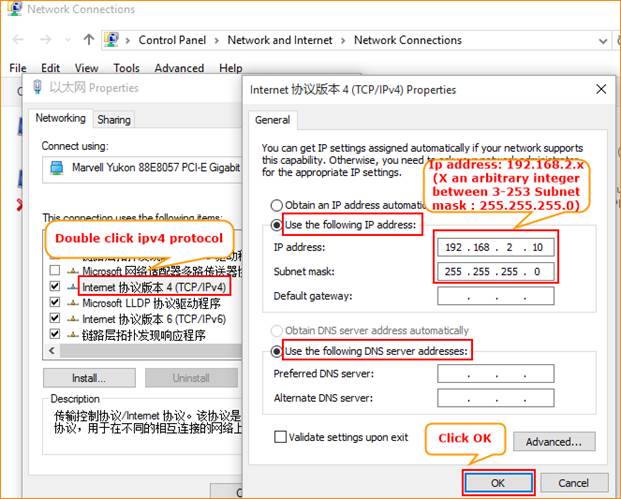Click the Control Panel icon in the address bar
Screen dimensions: 621x499
pyautogui.click(x=112, y=40)
